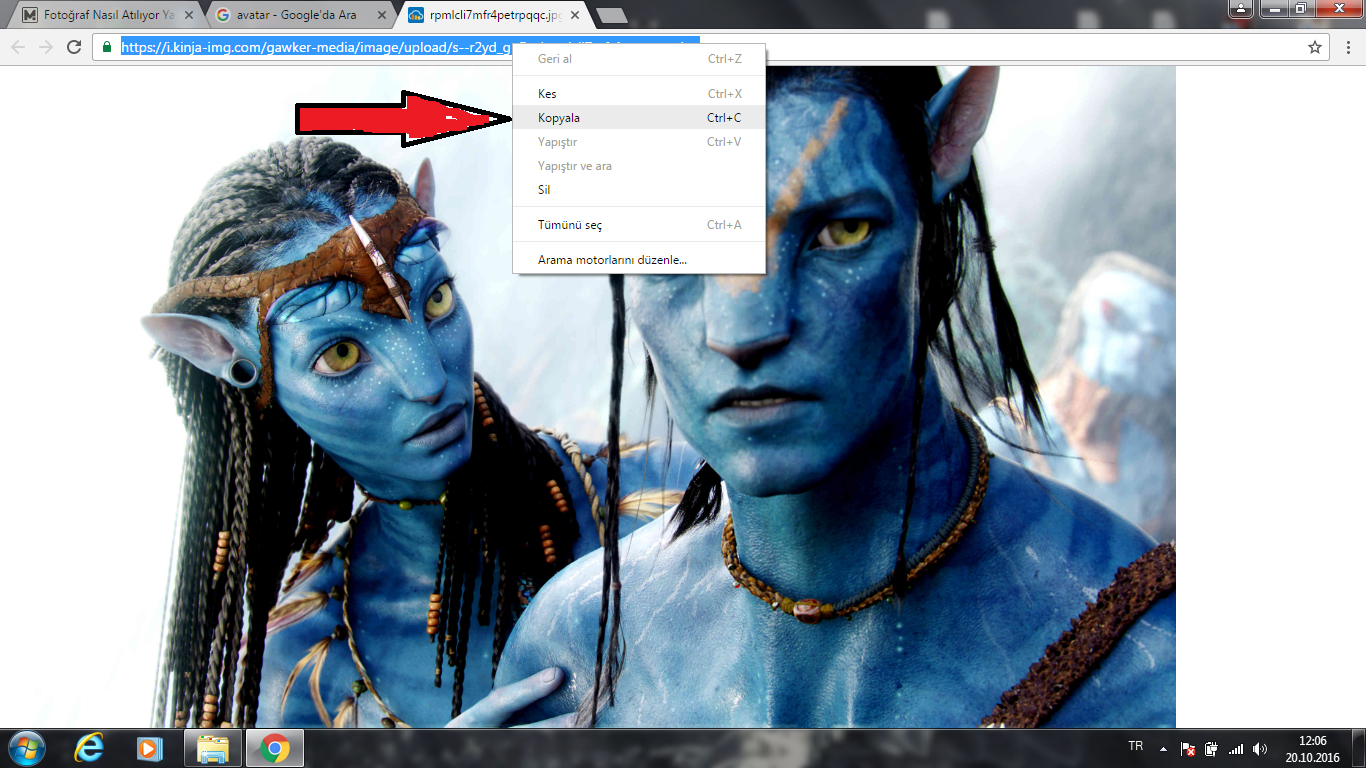The width and height of the screenshot is (1366, 768).
Task: Open the TR input language indicator
Action: click(1136, 747)
